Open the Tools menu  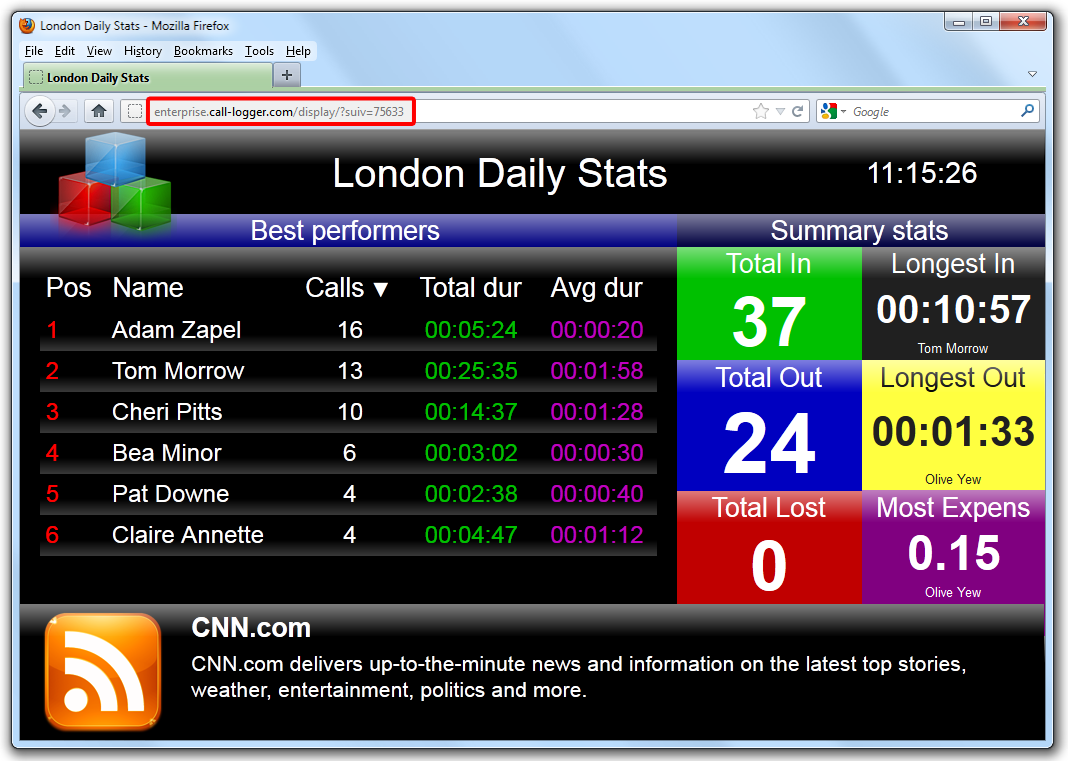coord(259,50)
